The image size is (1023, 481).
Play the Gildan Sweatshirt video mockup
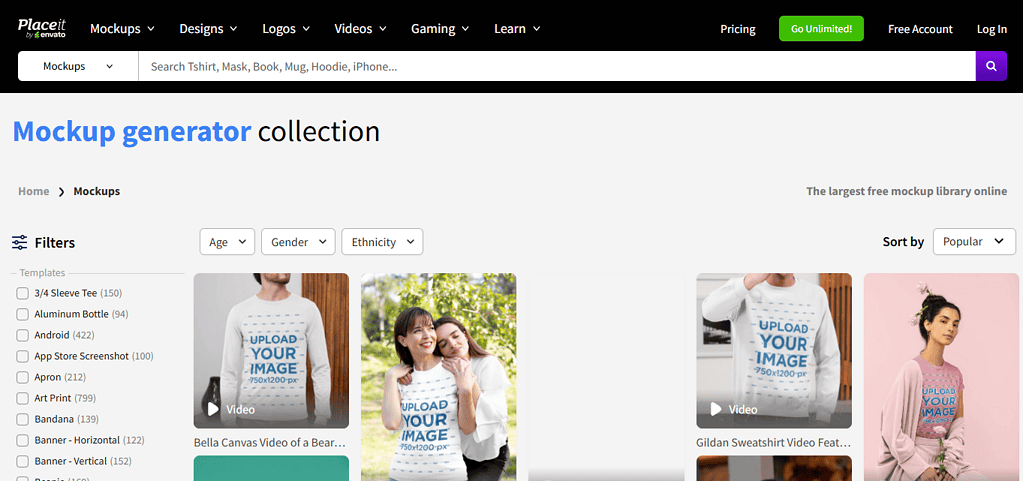pyautogui.click(x=716, y=409)
